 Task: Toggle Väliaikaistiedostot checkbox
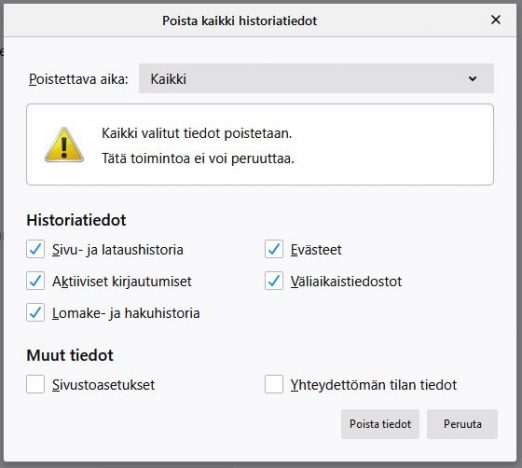[274, 281]
